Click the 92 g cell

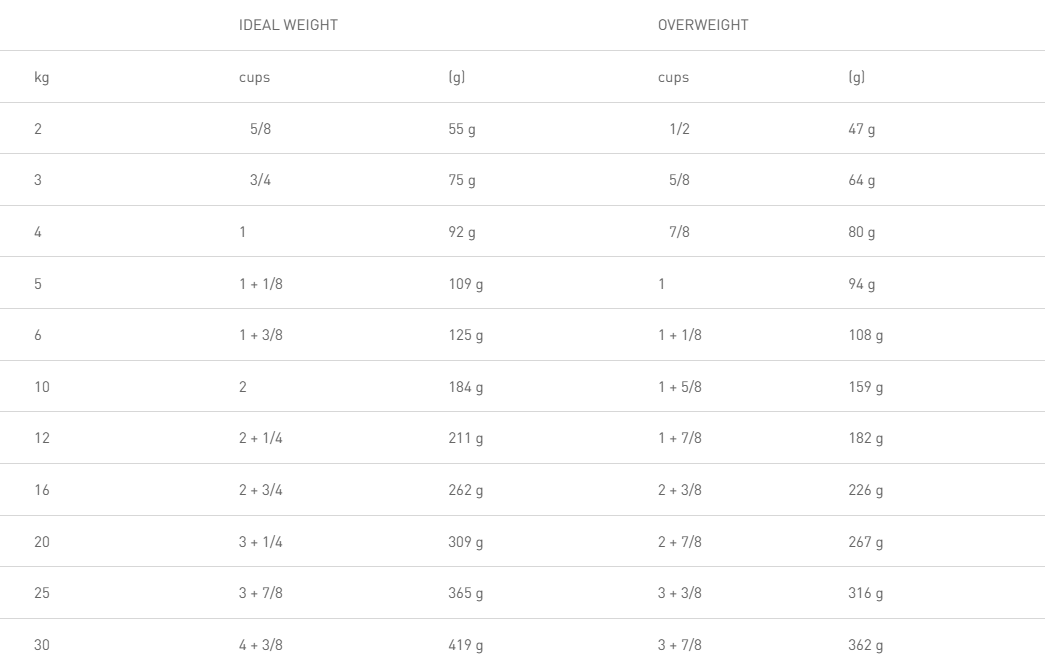(x=462, y=233)
